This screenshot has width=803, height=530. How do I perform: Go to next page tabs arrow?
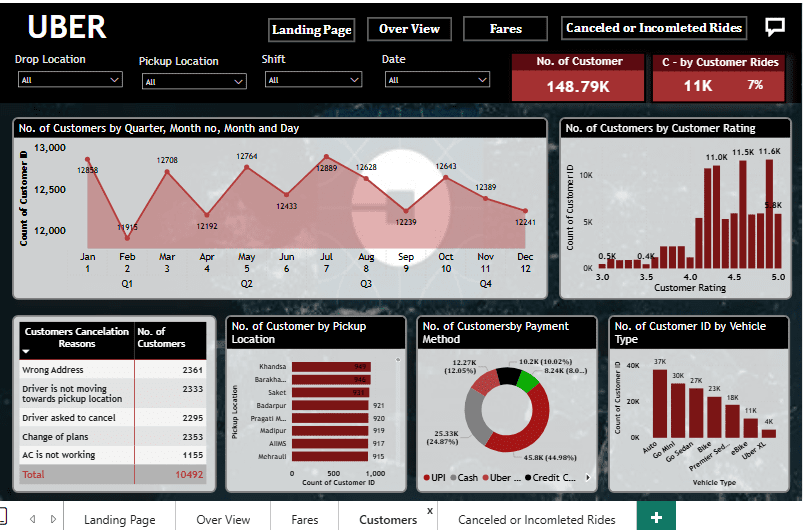[x=51, y=518]
